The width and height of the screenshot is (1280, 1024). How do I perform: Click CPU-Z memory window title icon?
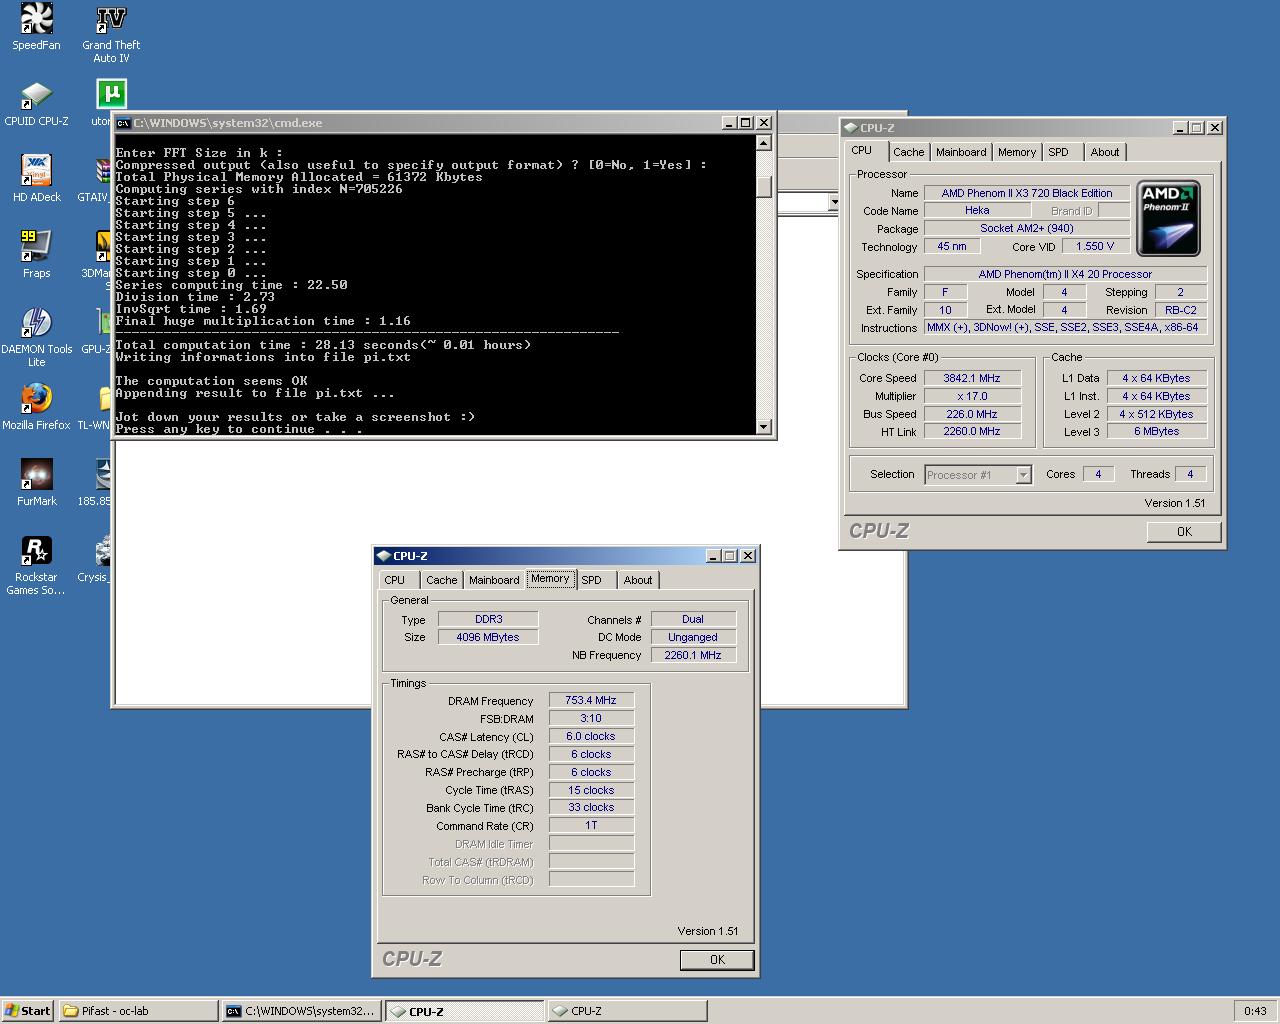[383, 556]
